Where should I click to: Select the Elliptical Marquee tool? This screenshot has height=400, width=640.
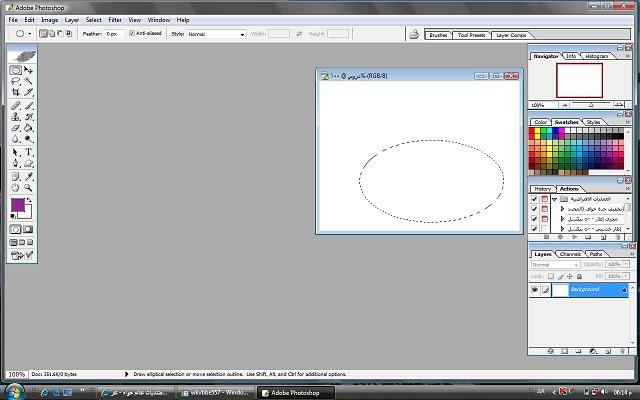(x=16, y=71)
